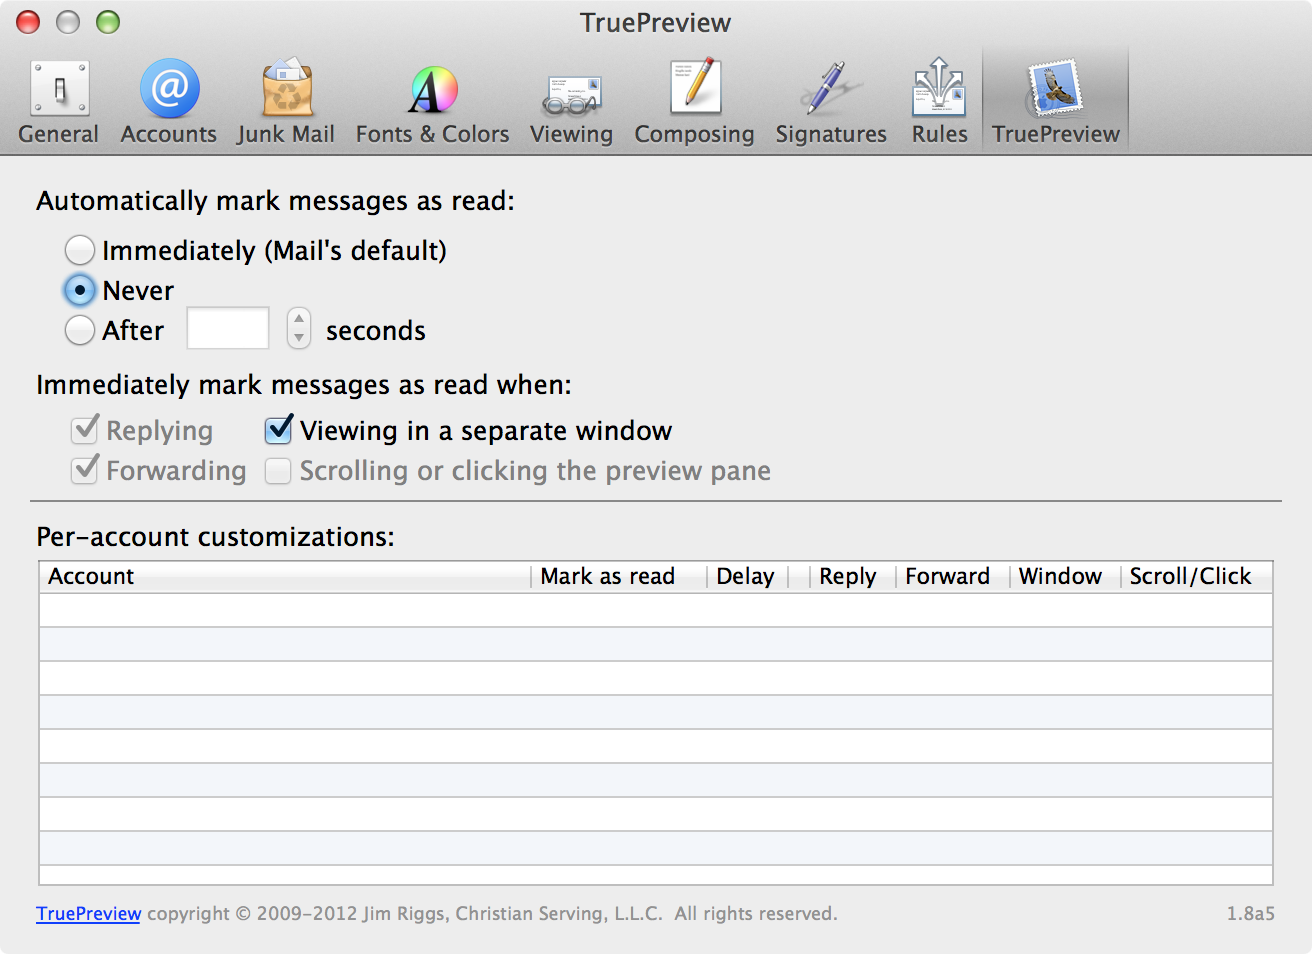Viewport: 1312px width, 954px height.
Task: Open Junk Mail preferences
Action: pos(286,102)
